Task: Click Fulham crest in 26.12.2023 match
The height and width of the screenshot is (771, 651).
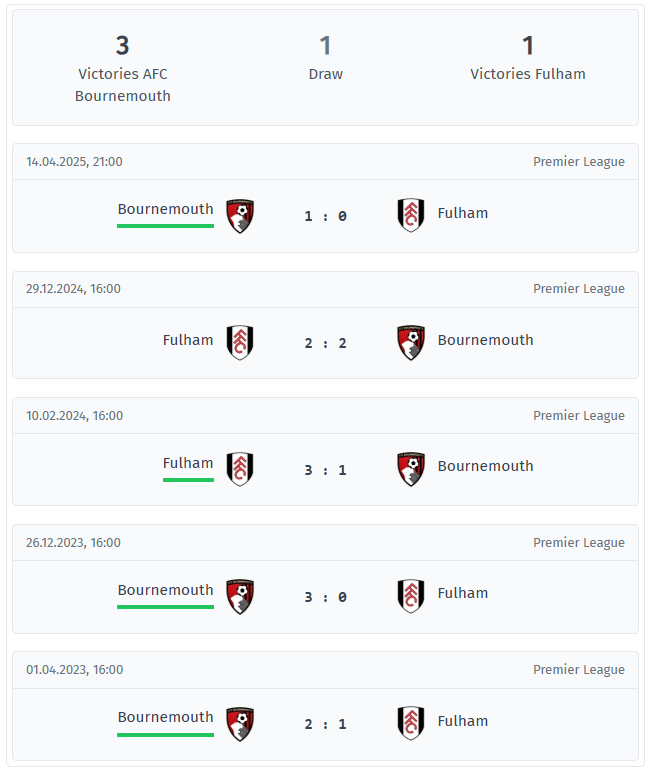Action: [410, 596]
